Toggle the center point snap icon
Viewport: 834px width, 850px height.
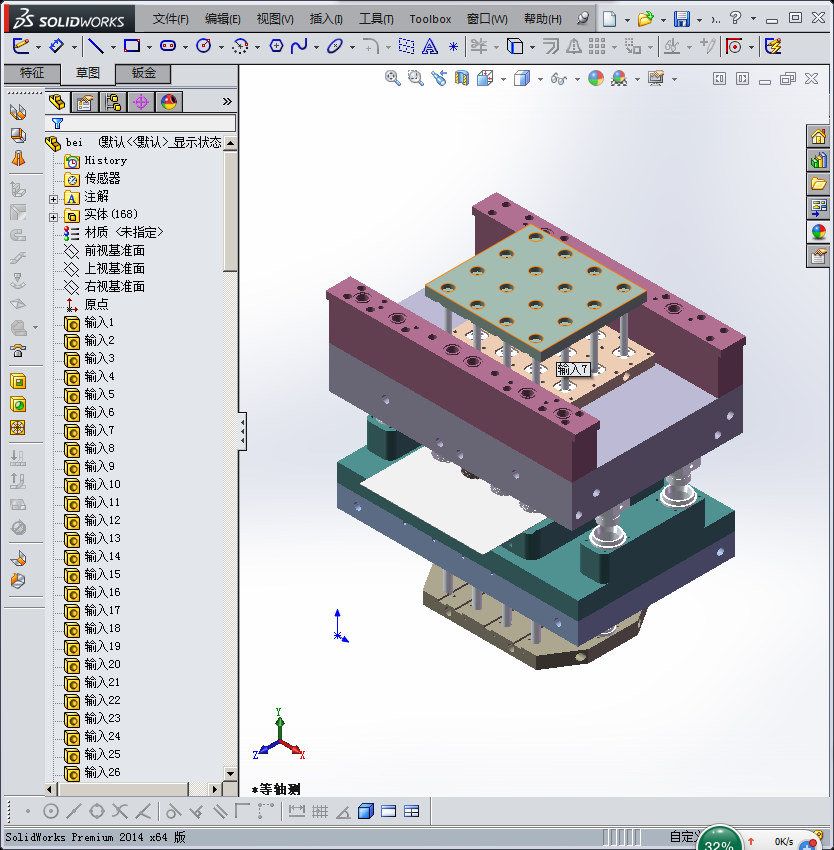[x=50, y=812]
